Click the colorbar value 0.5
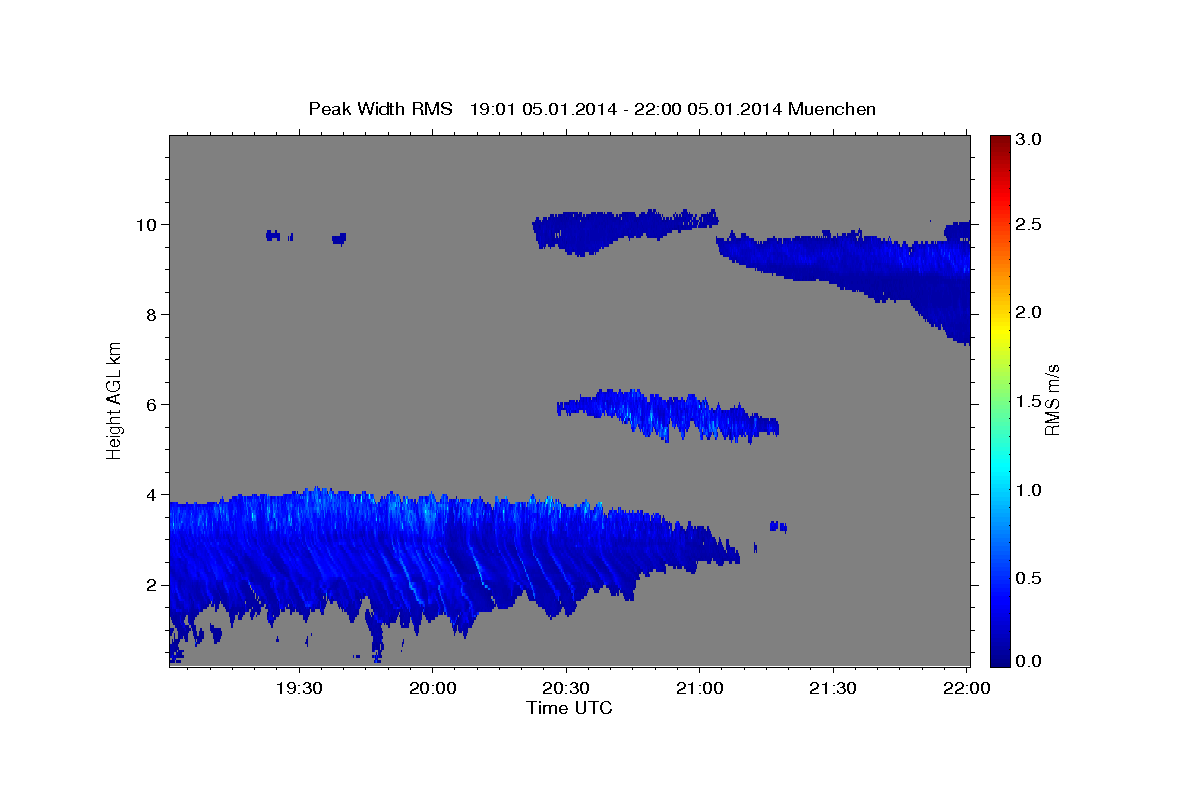This screenshot has width=1200, height=800. (1029, 578)
